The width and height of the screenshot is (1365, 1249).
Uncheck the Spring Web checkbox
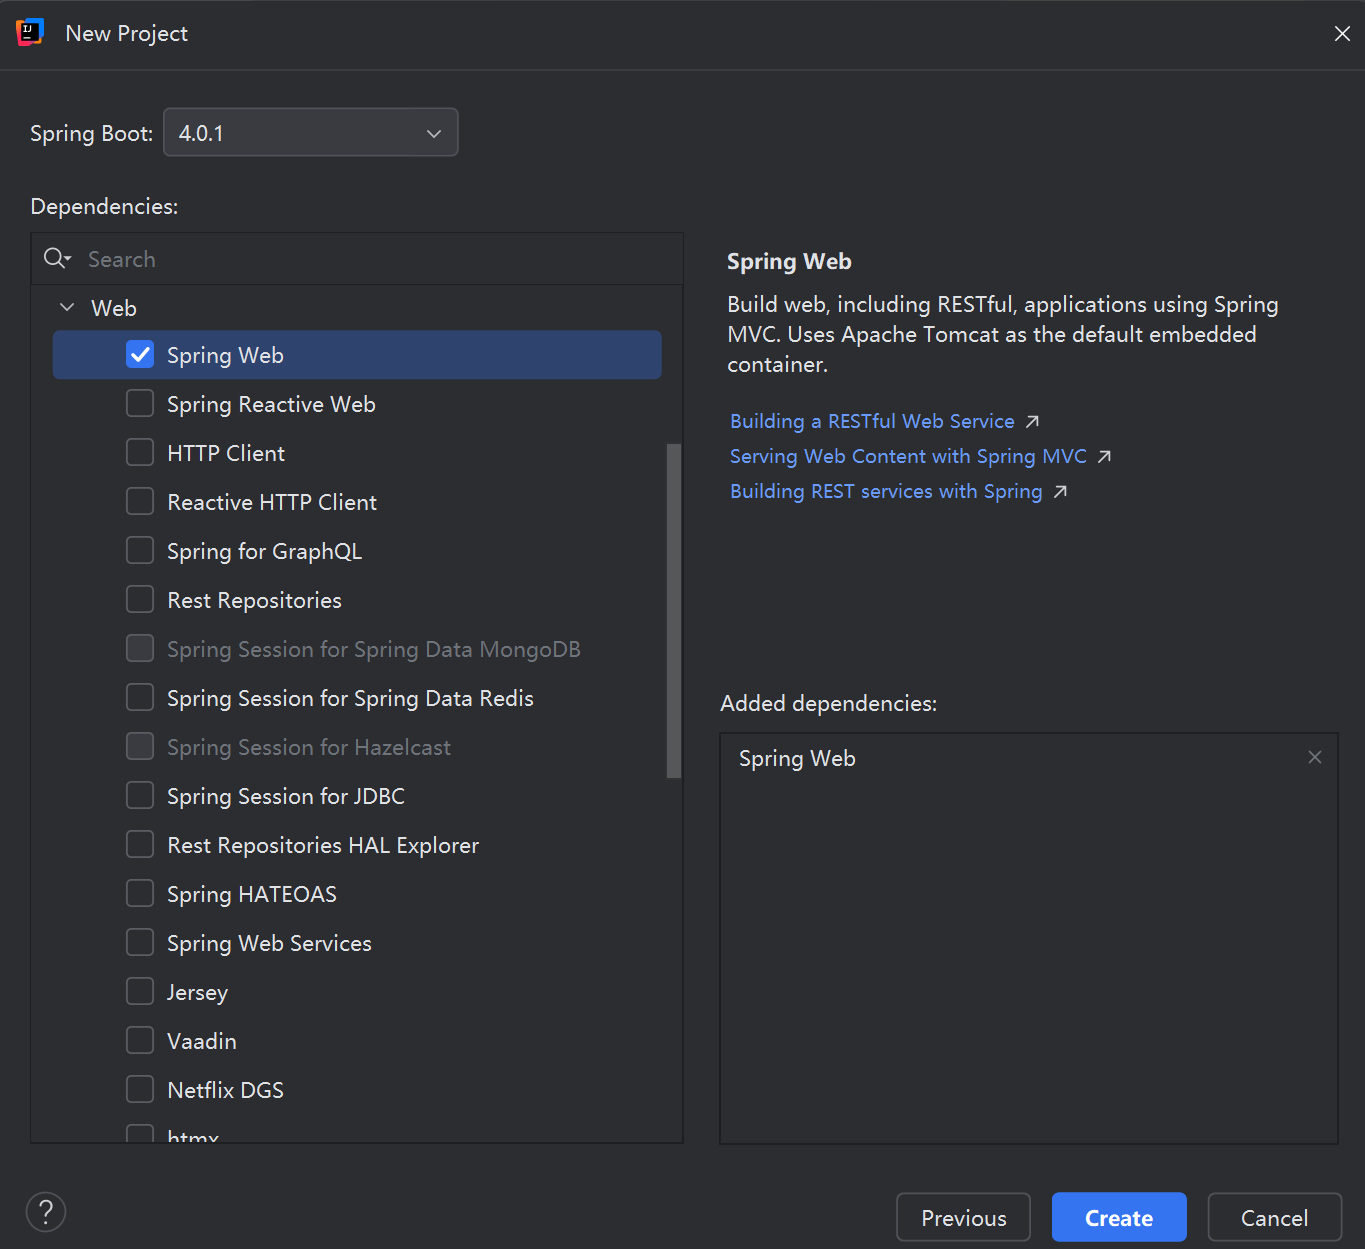140,355
